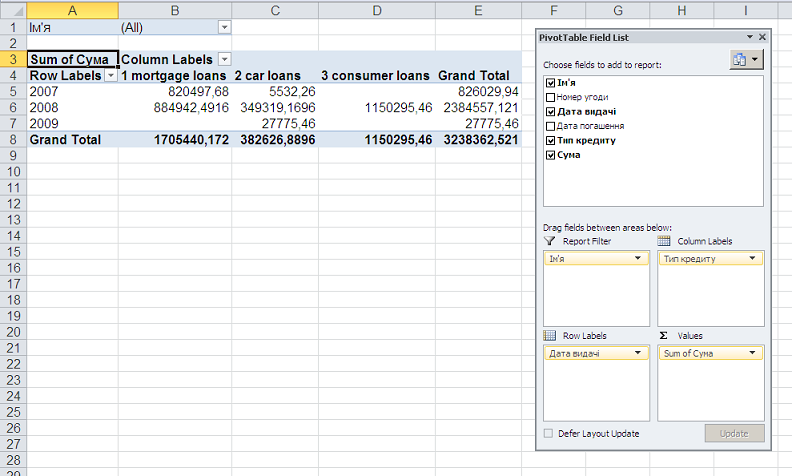Close the PivotTable Field List pane
Screen dimensions: 792x476
click(x=762, y=37)
